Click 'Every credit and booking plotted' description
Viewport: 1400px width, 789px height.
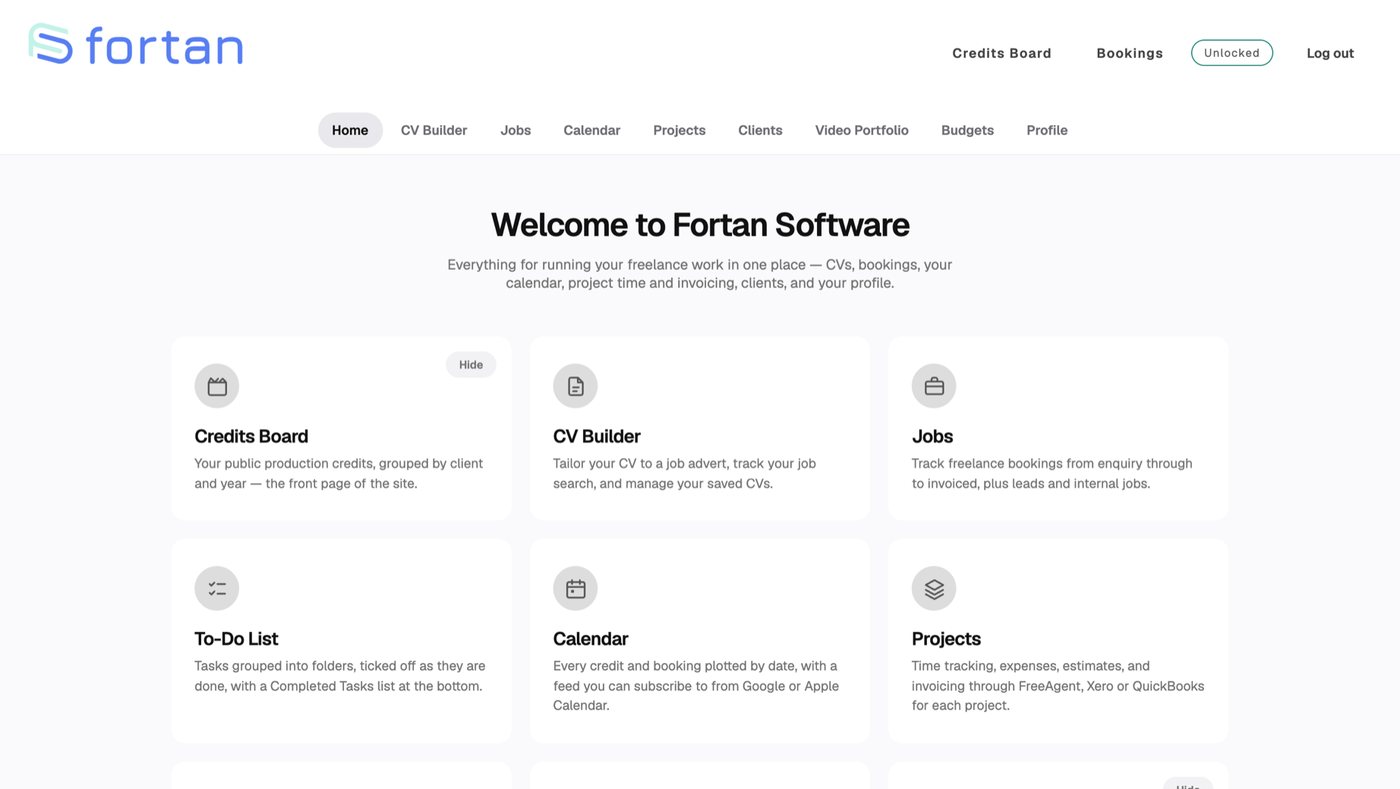point(696,685)
